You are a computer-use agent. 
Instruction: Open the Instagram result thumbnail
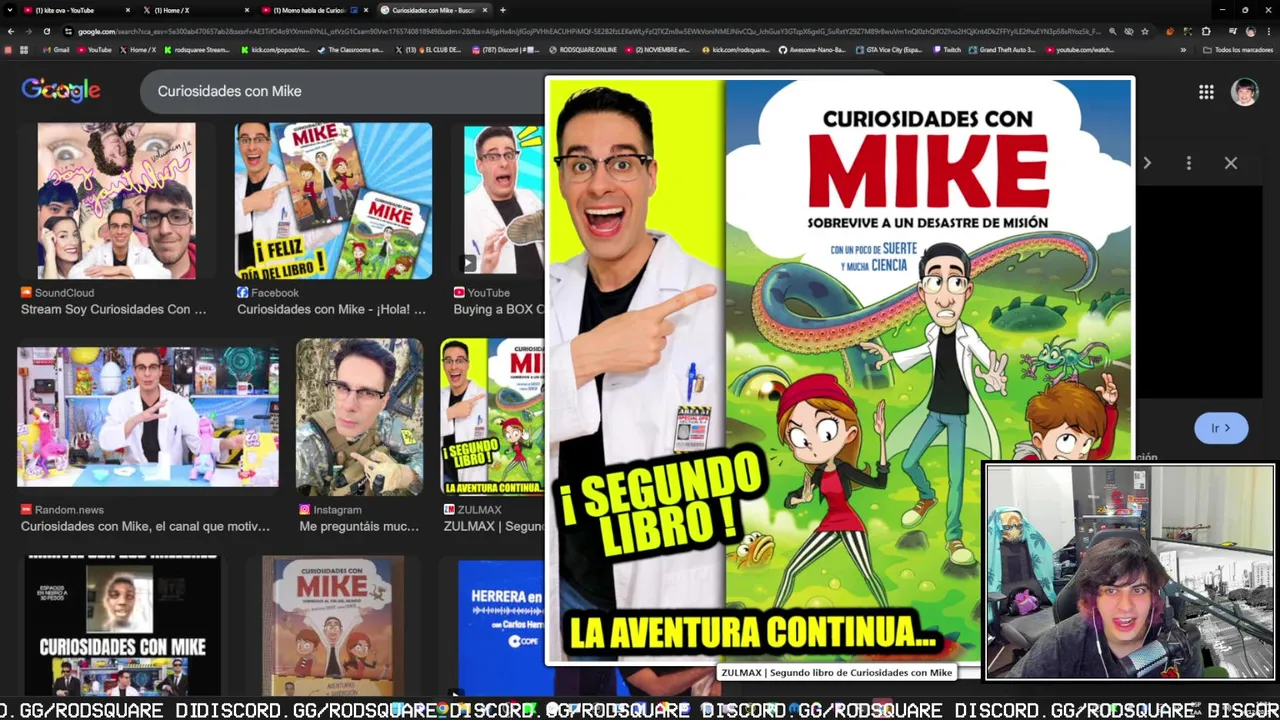(x=359, y=417)
